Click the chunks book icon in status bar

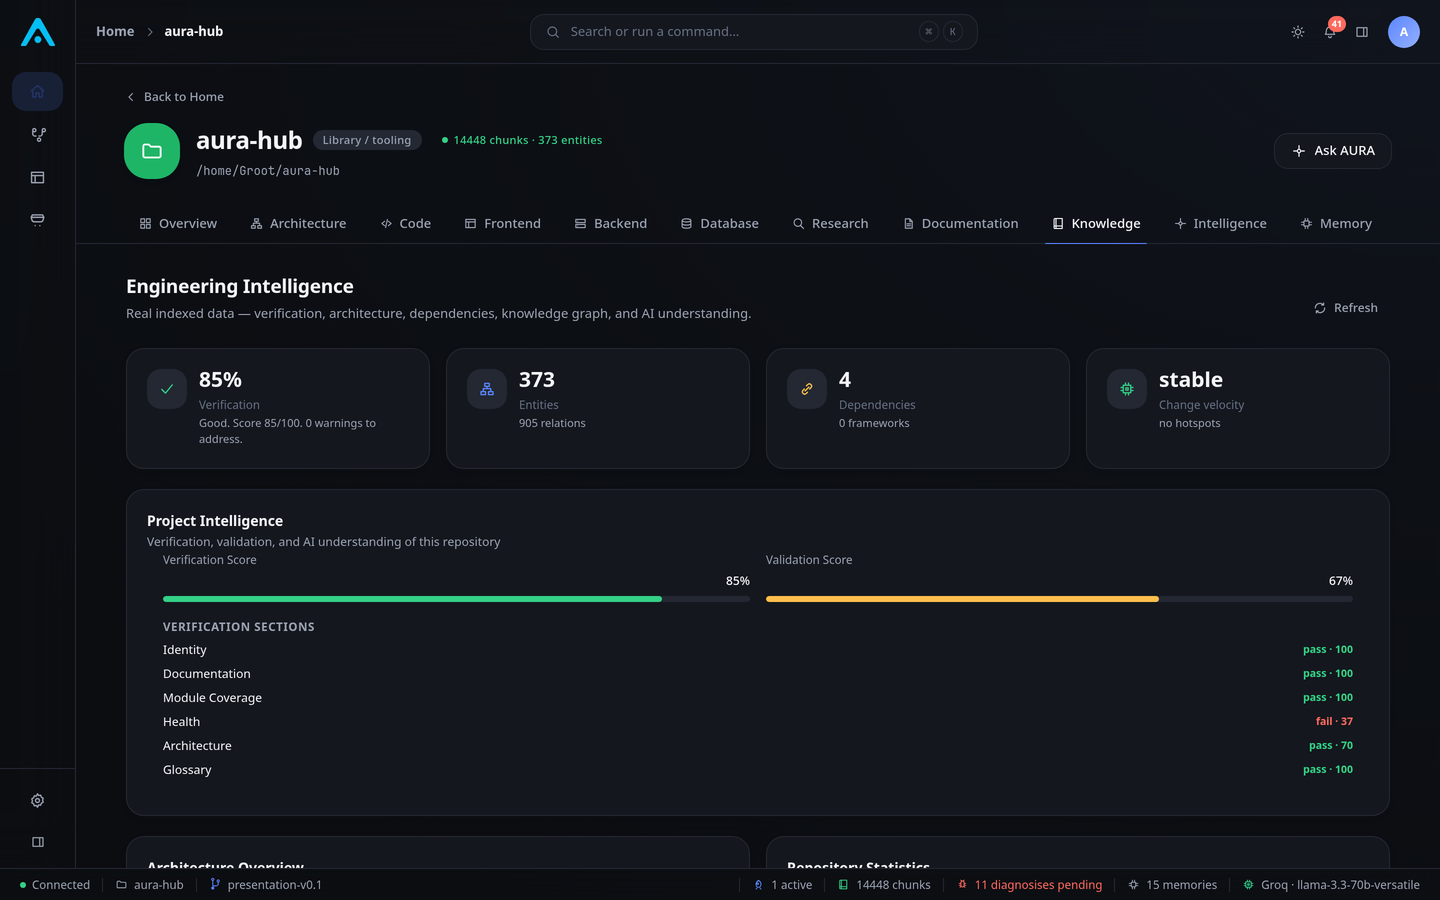pos(844,885)
